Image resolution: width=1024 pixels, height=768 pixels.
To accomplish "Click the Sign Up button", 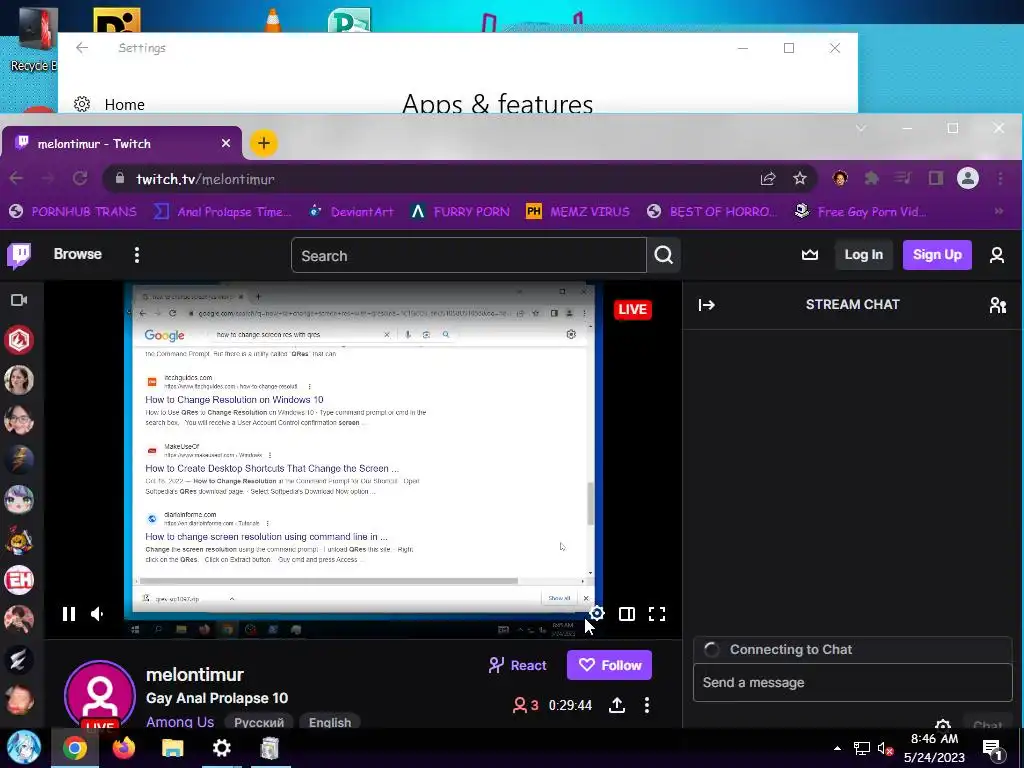I will pos(937,255).
